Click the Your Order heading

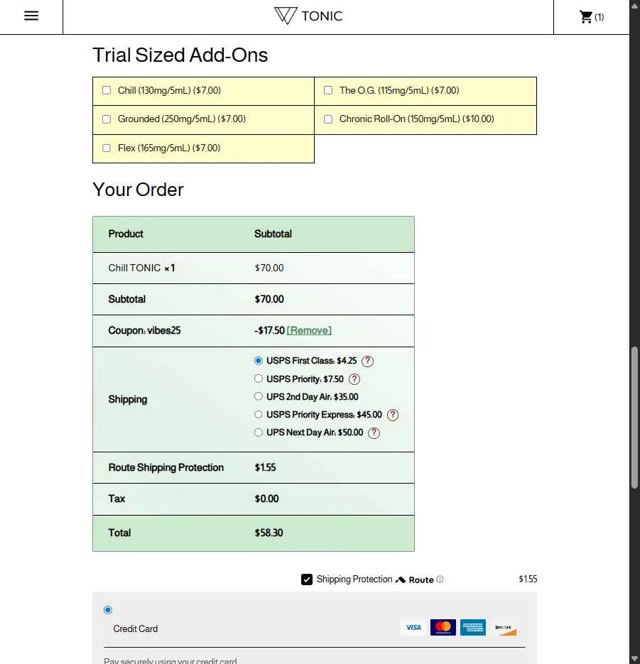pos(138,189)
